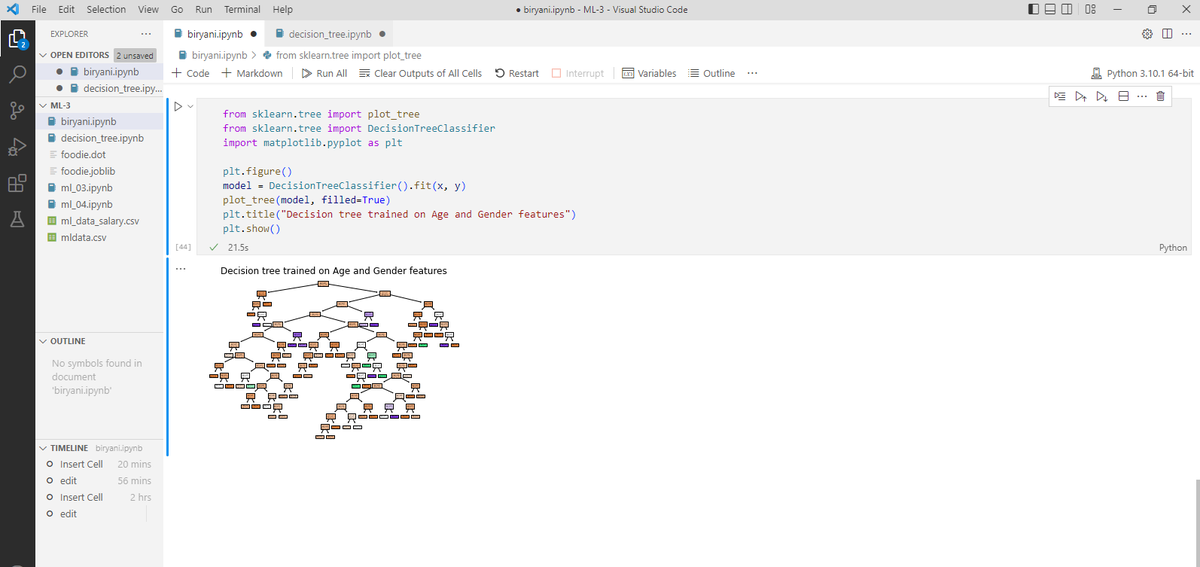The height and width of the screenshot is (567, 1200).
Task: Open Explorer views and more actions ellipsis
Action: coord(146,34)
